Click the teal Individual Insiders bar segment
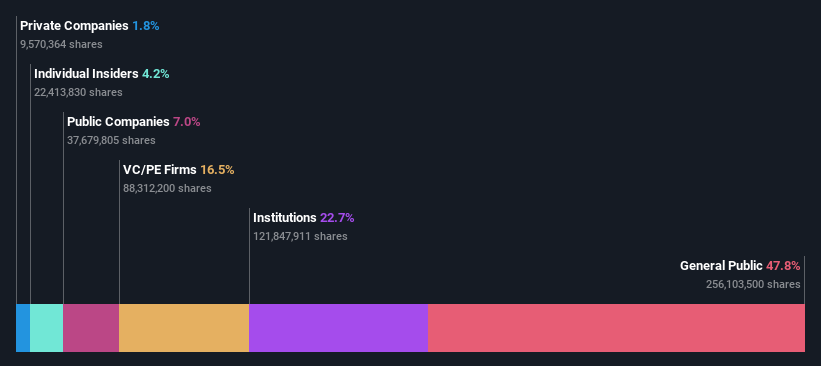The image size is (821, 366). point(47,328)
